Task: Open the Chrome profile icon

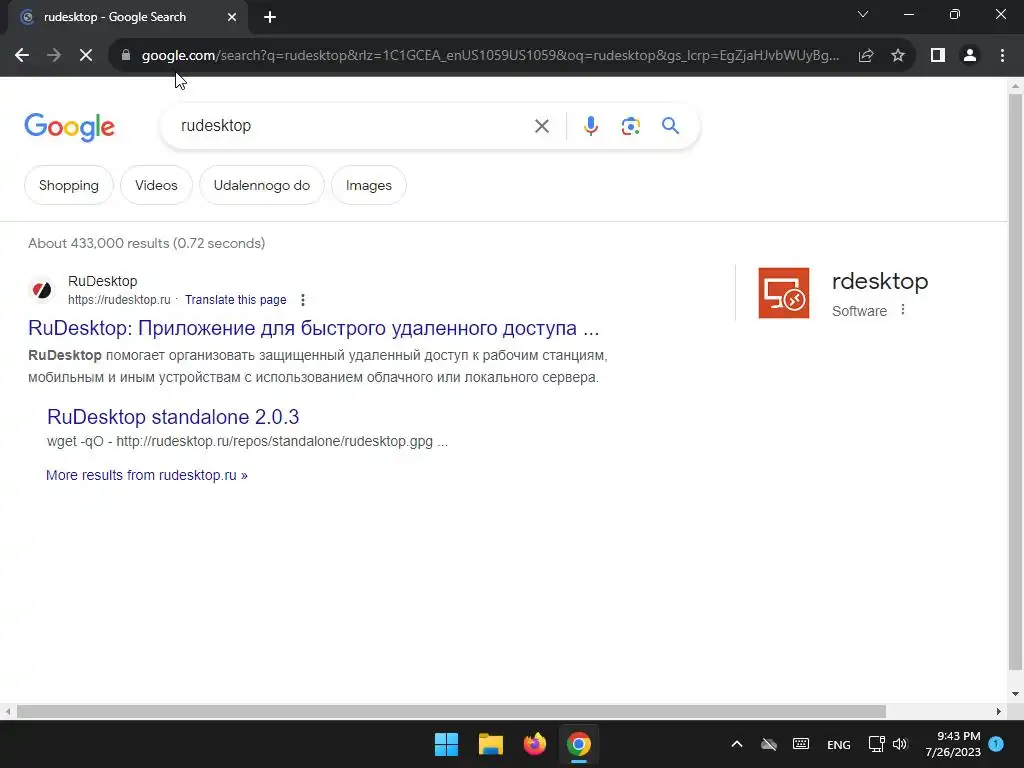Action: tap(970, 56)
